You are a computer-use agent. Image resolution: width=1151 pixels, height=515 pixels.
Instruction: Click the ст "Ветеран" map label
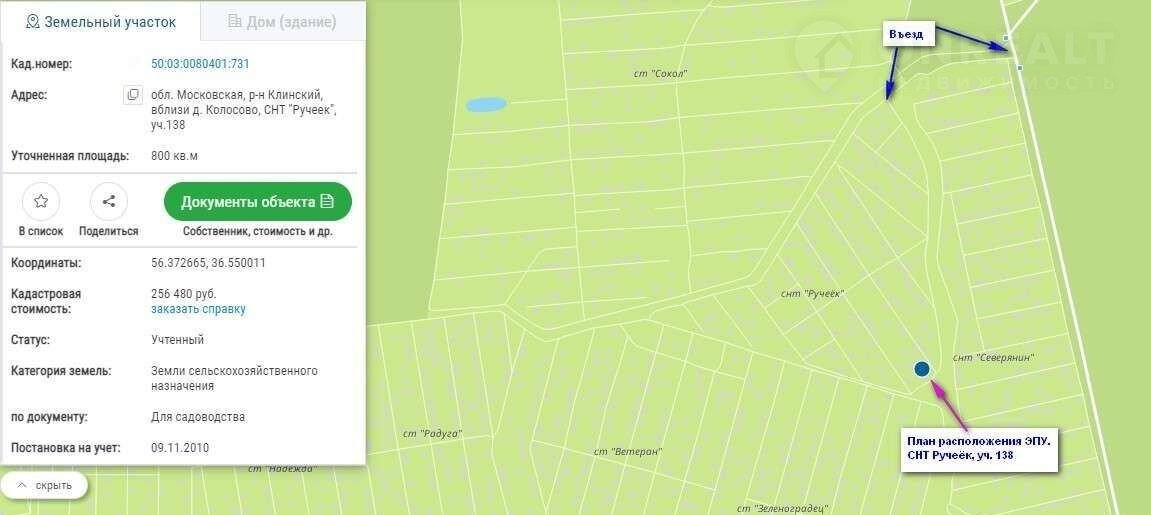(628, 452)
